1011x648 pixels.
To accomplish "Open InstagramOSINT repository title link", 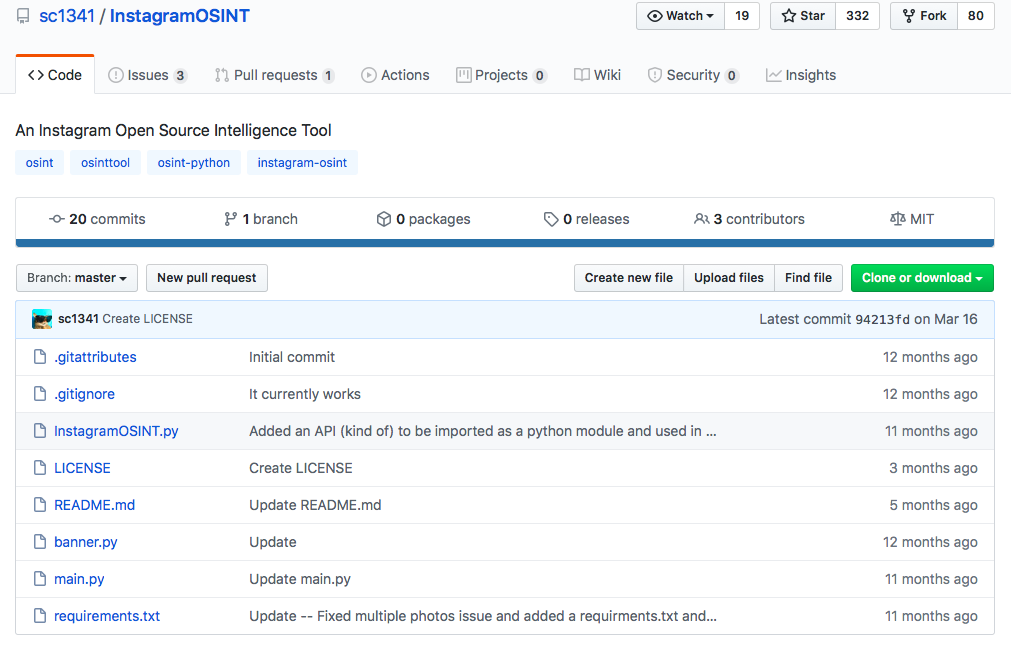I will tap(179, 16).
